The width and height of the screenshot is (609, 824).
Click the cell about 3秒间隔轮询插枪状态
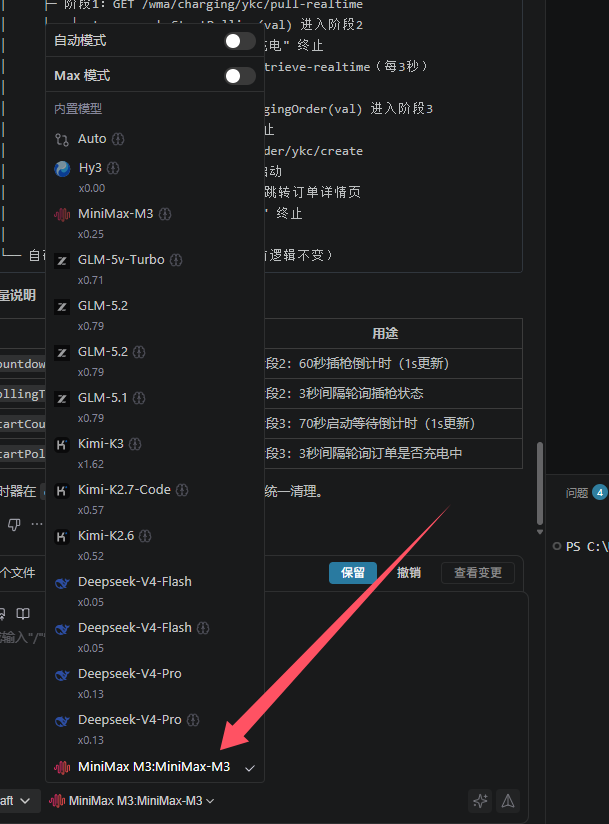[394, 393]
